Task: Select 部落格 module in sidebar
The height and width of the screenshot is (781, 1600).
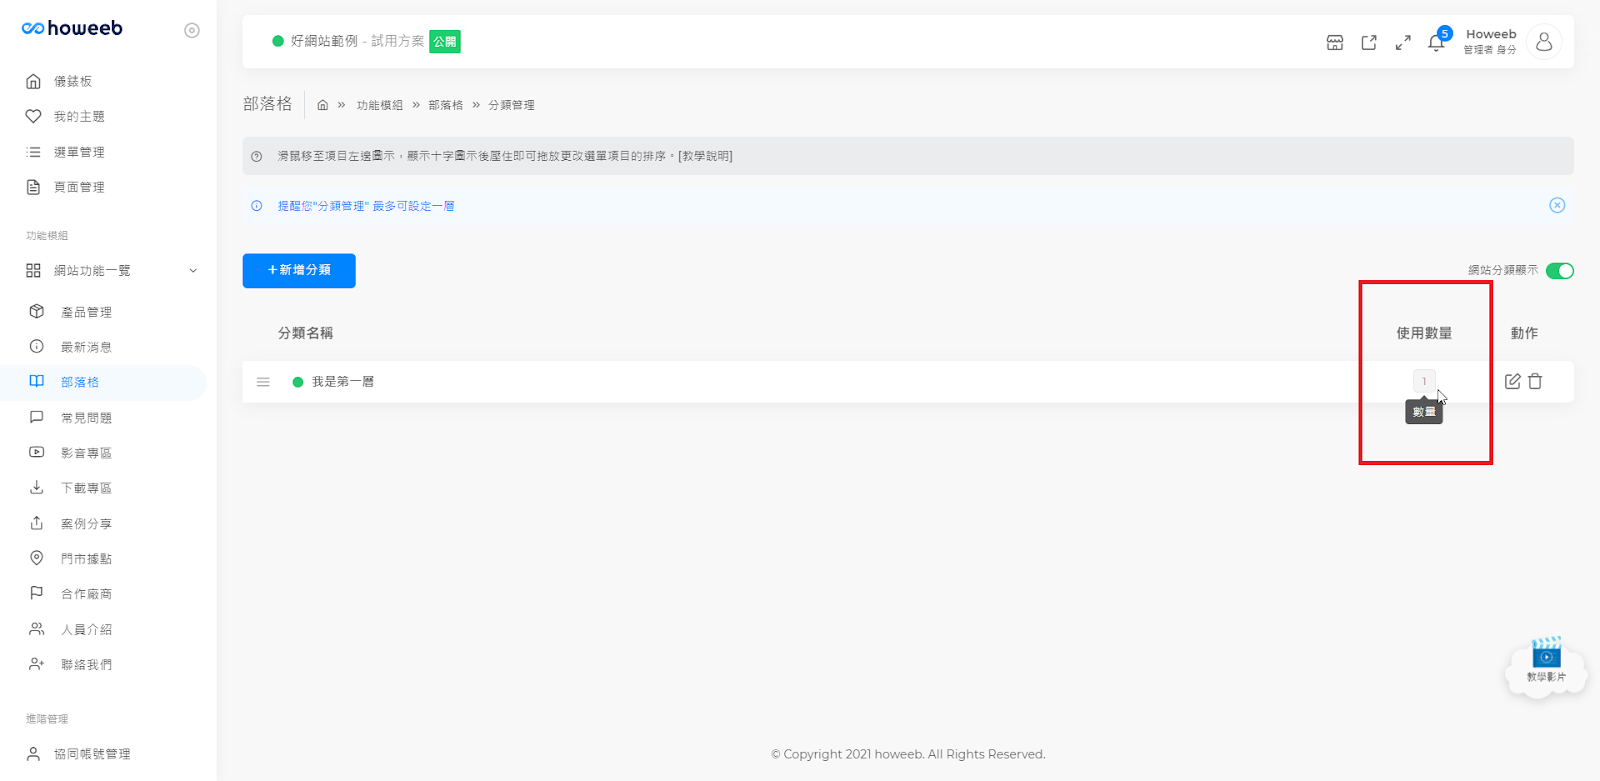Action: pyautogui.click(x=79, y=382)
